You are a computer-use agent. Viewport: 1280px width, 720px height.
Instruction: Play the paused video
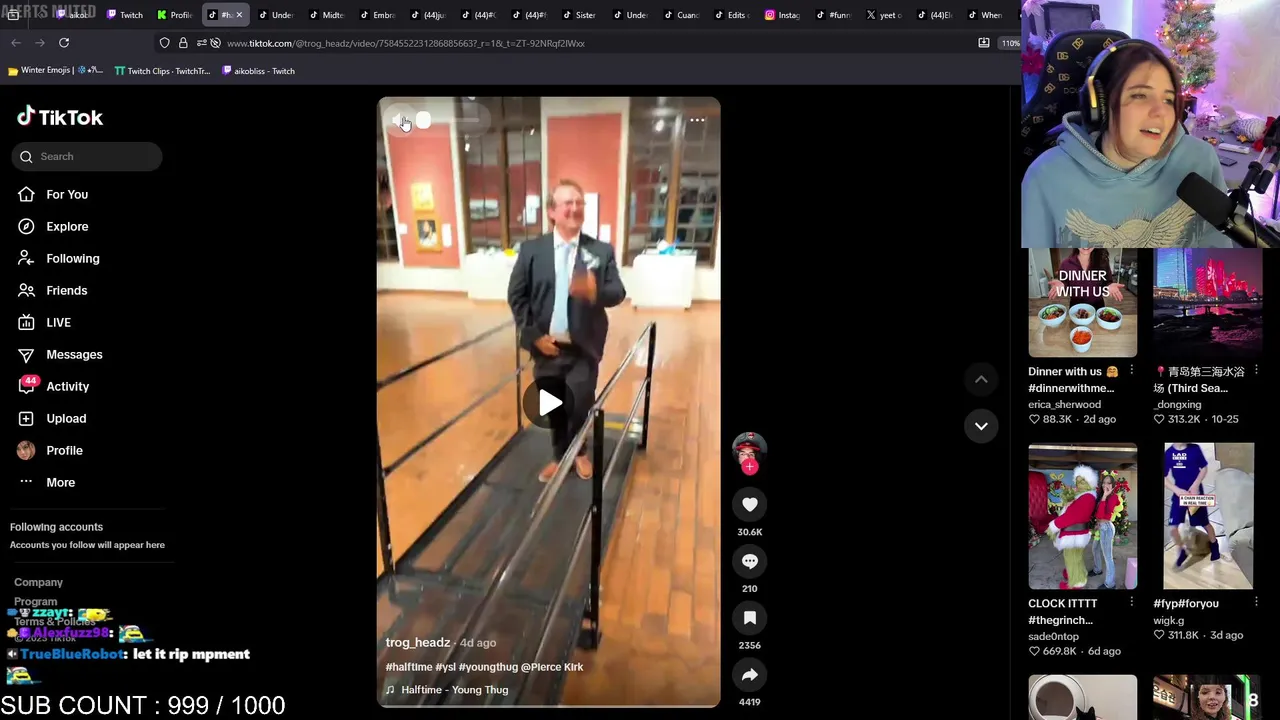coord(549,403)
